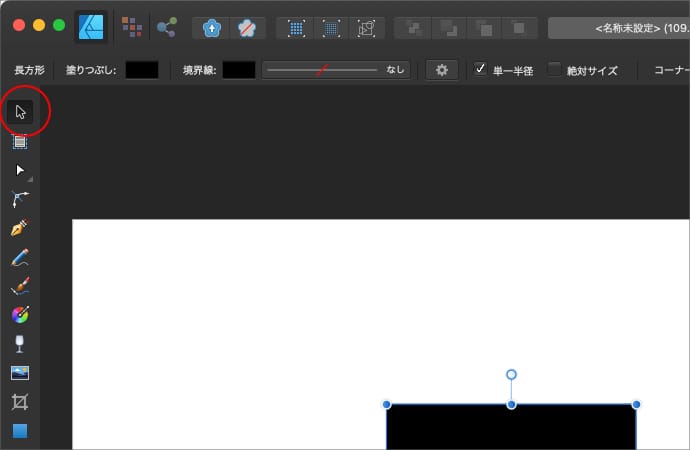690x450 pixels.
Task: Select the Vector Brush tool
Action: click(x=20, y=286)
